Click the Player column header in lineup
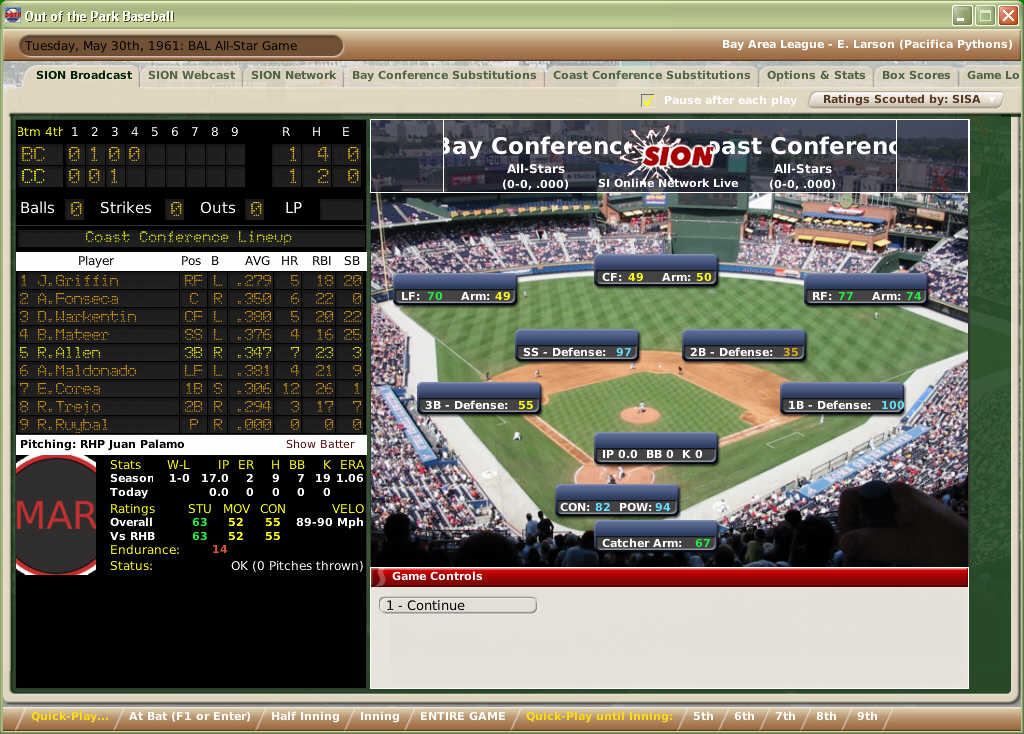The image size is (1024, 734). click(96, 261)
